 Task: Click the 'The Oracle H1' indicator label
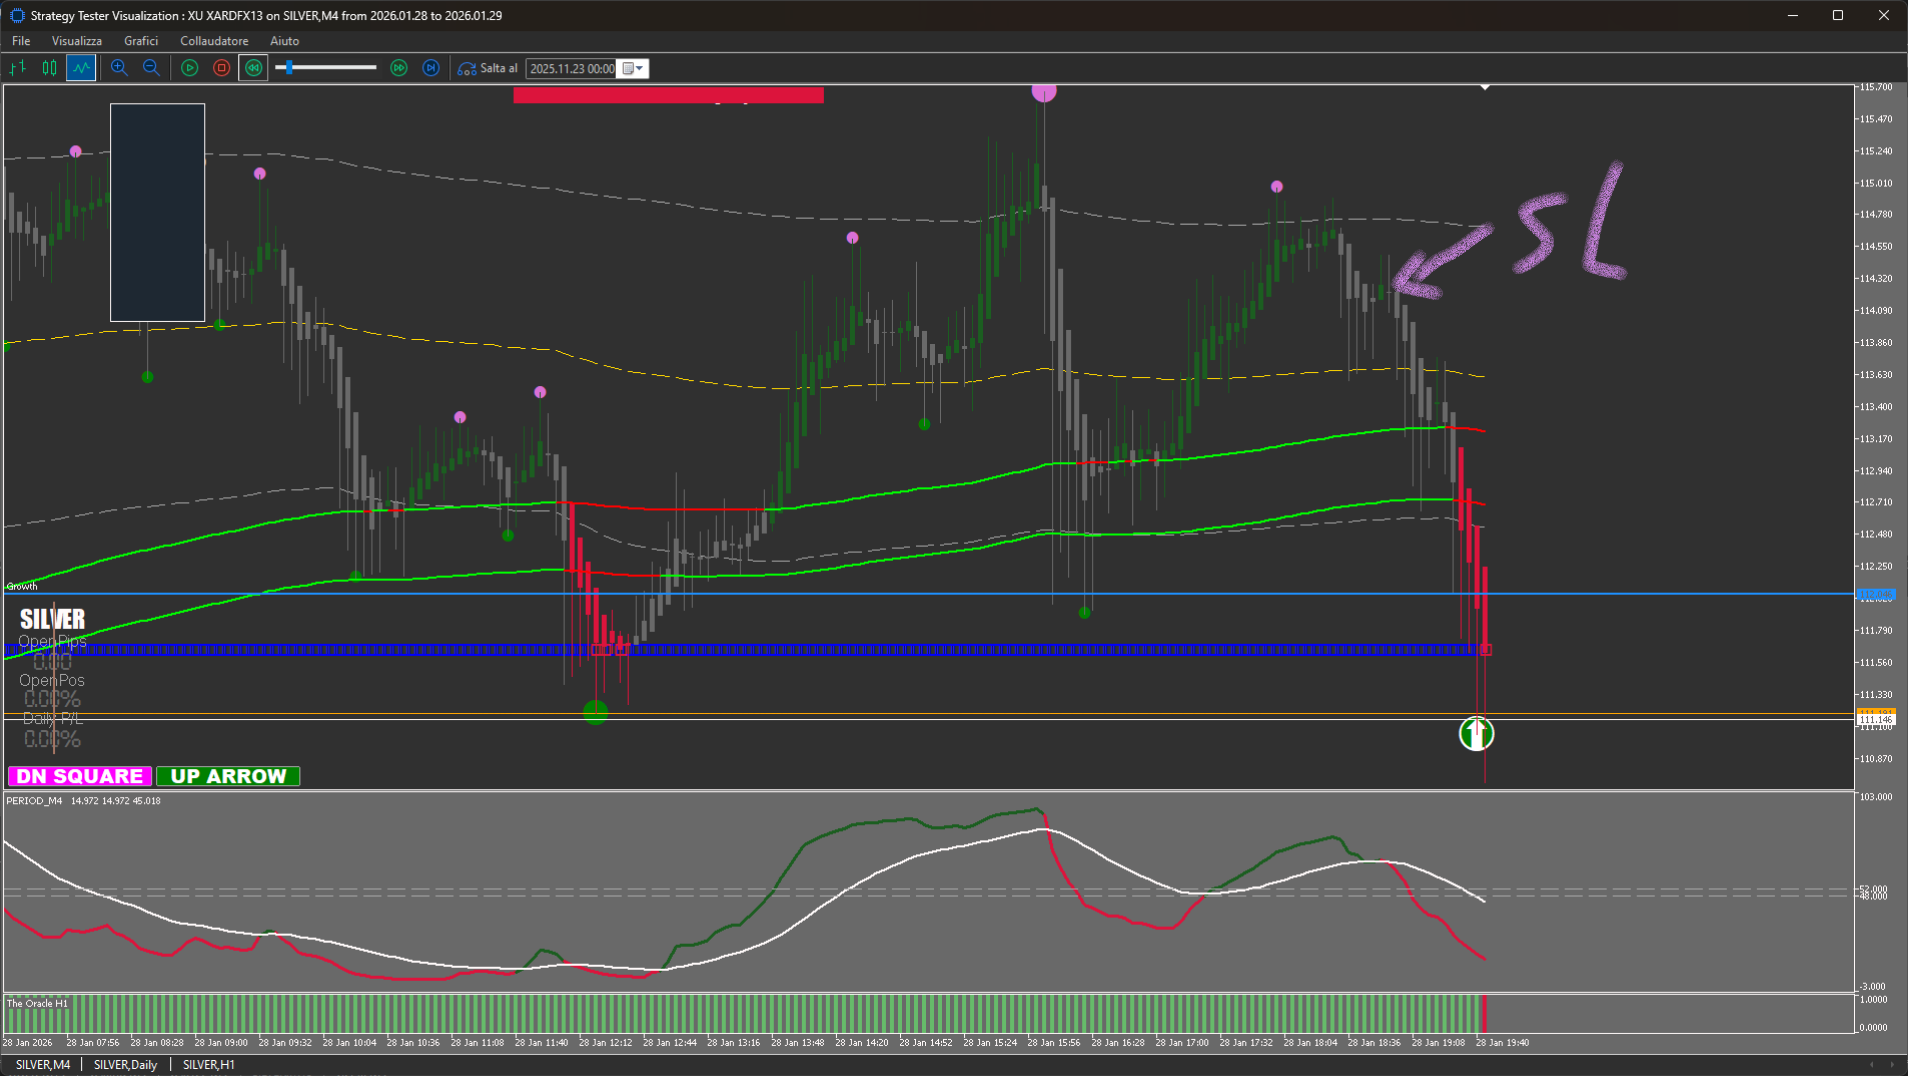[37, 1003]
